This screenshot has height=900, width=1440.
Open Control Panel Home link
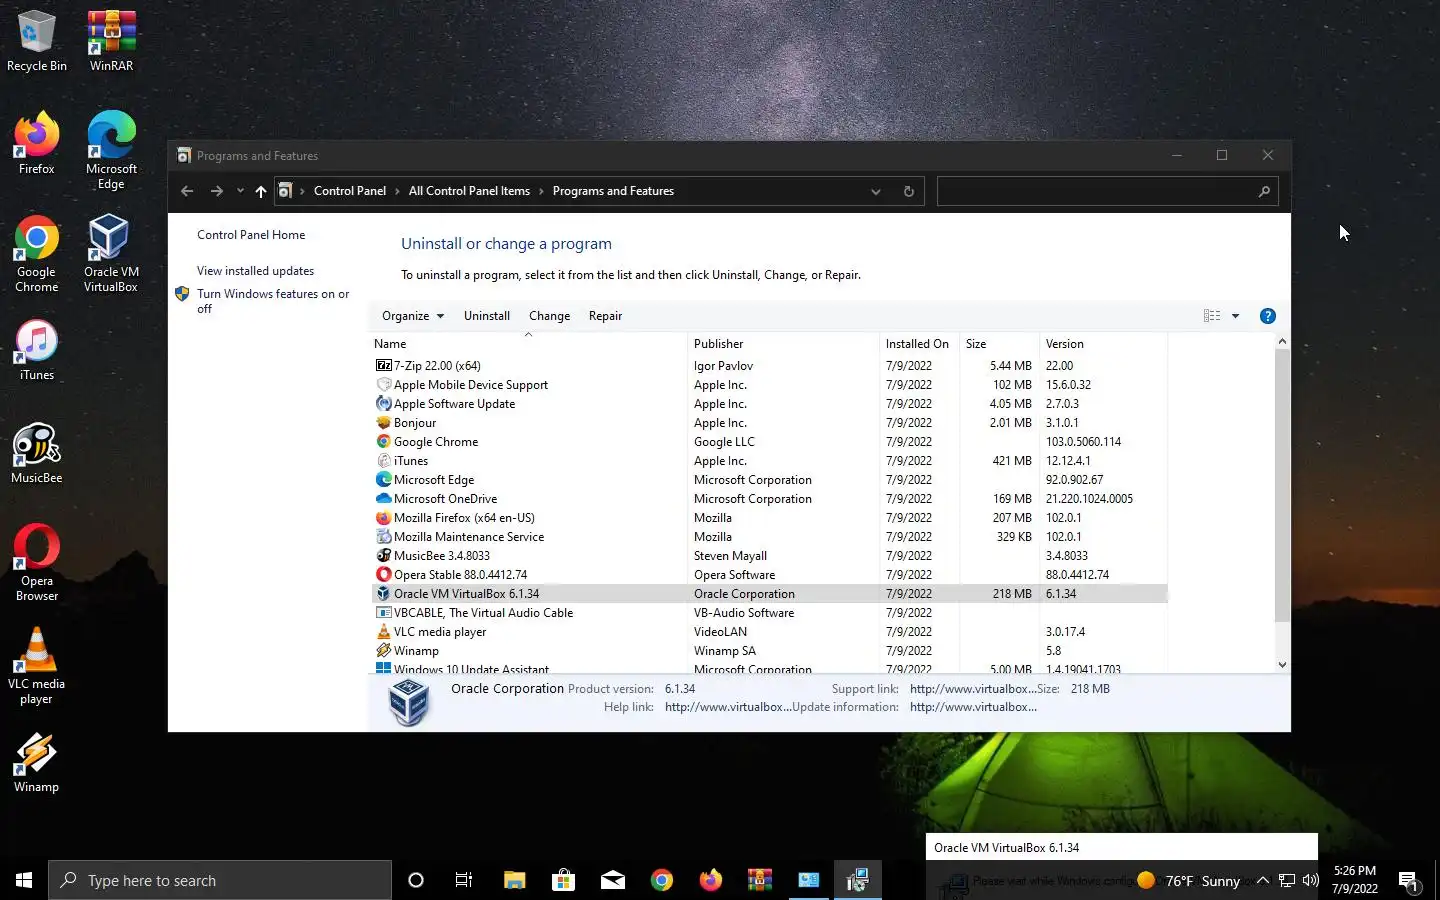click(251, 235)
